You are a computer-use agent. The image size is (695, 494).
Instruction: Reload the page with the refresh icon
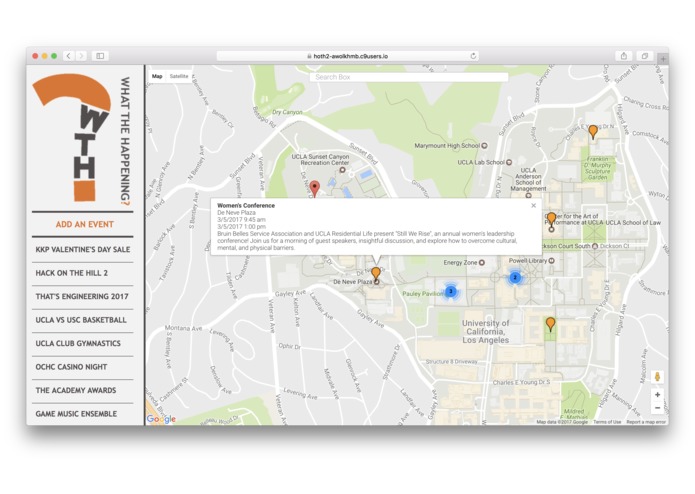click(473, 56)
